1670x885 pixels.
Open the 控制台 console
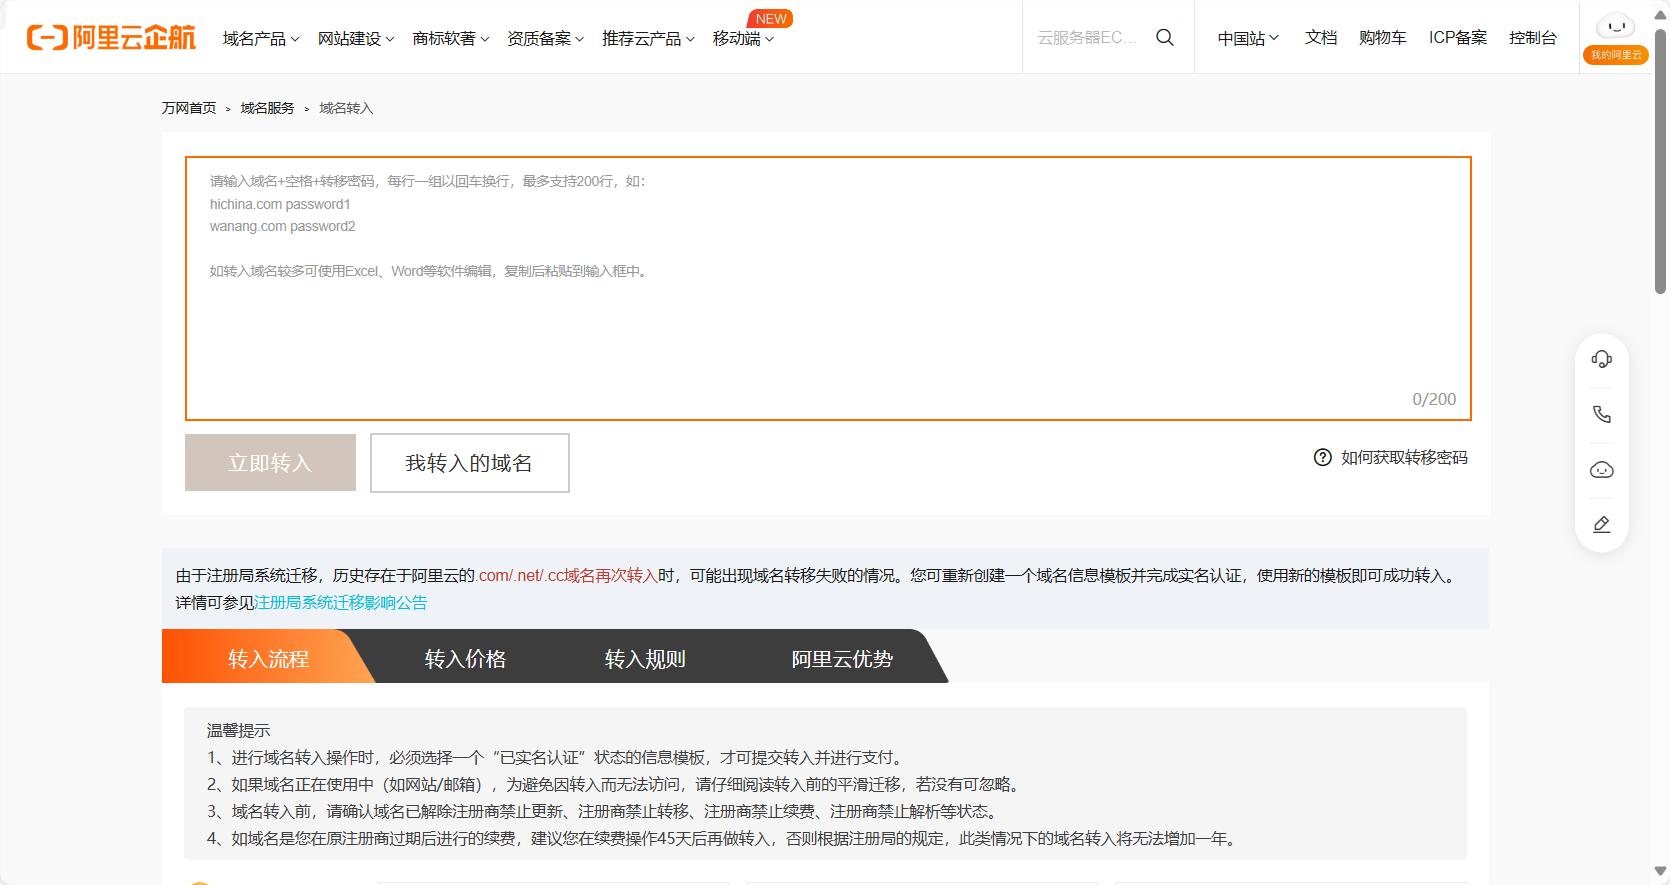coord(1533,37)
